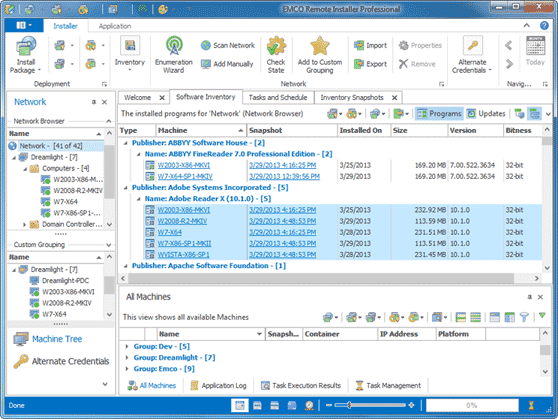Viewport: 558px width, 419px height.
Task: Select Dreamlight-PDC in Custom Grouping tree
Action: pyautogui.click(x=65, y=281)
